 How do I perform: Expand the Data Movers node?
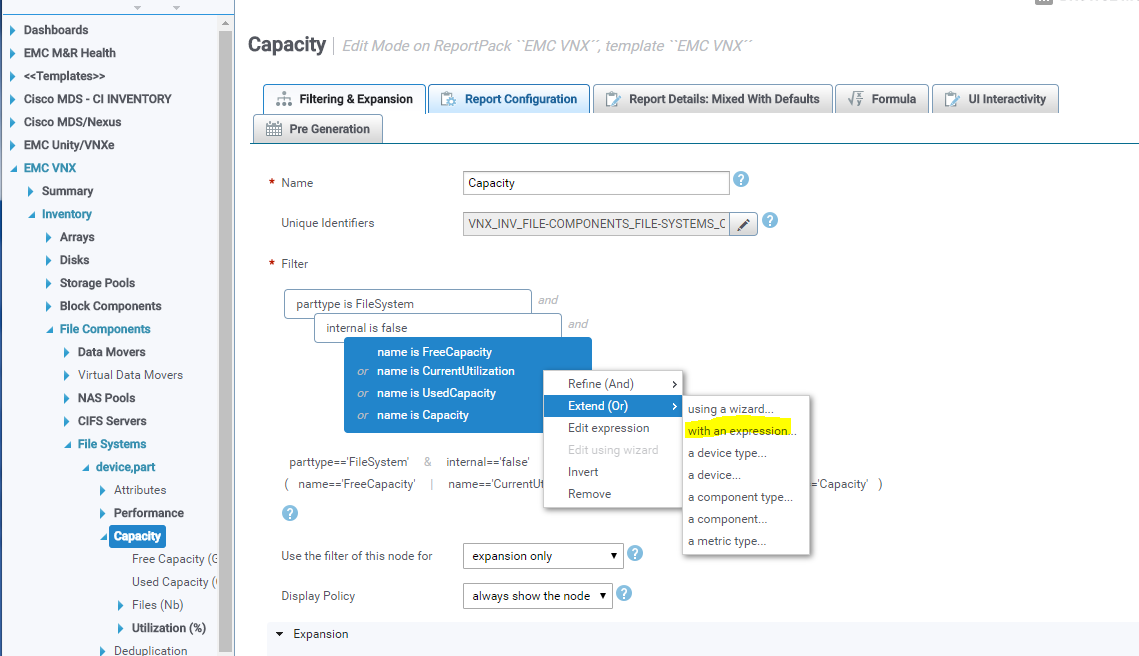67,352
